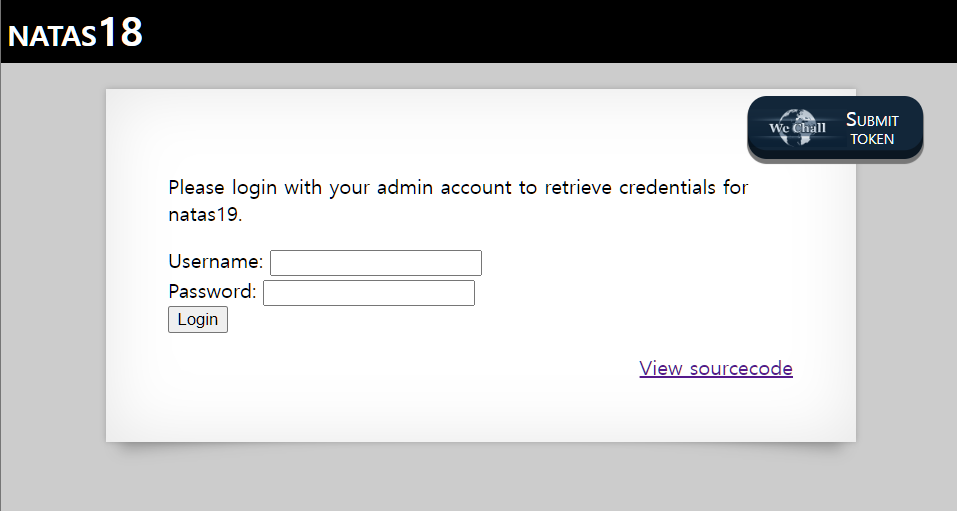This screenshot has height=511, width=957.
Task: Focus the Username input field
Action: (376, 263)
